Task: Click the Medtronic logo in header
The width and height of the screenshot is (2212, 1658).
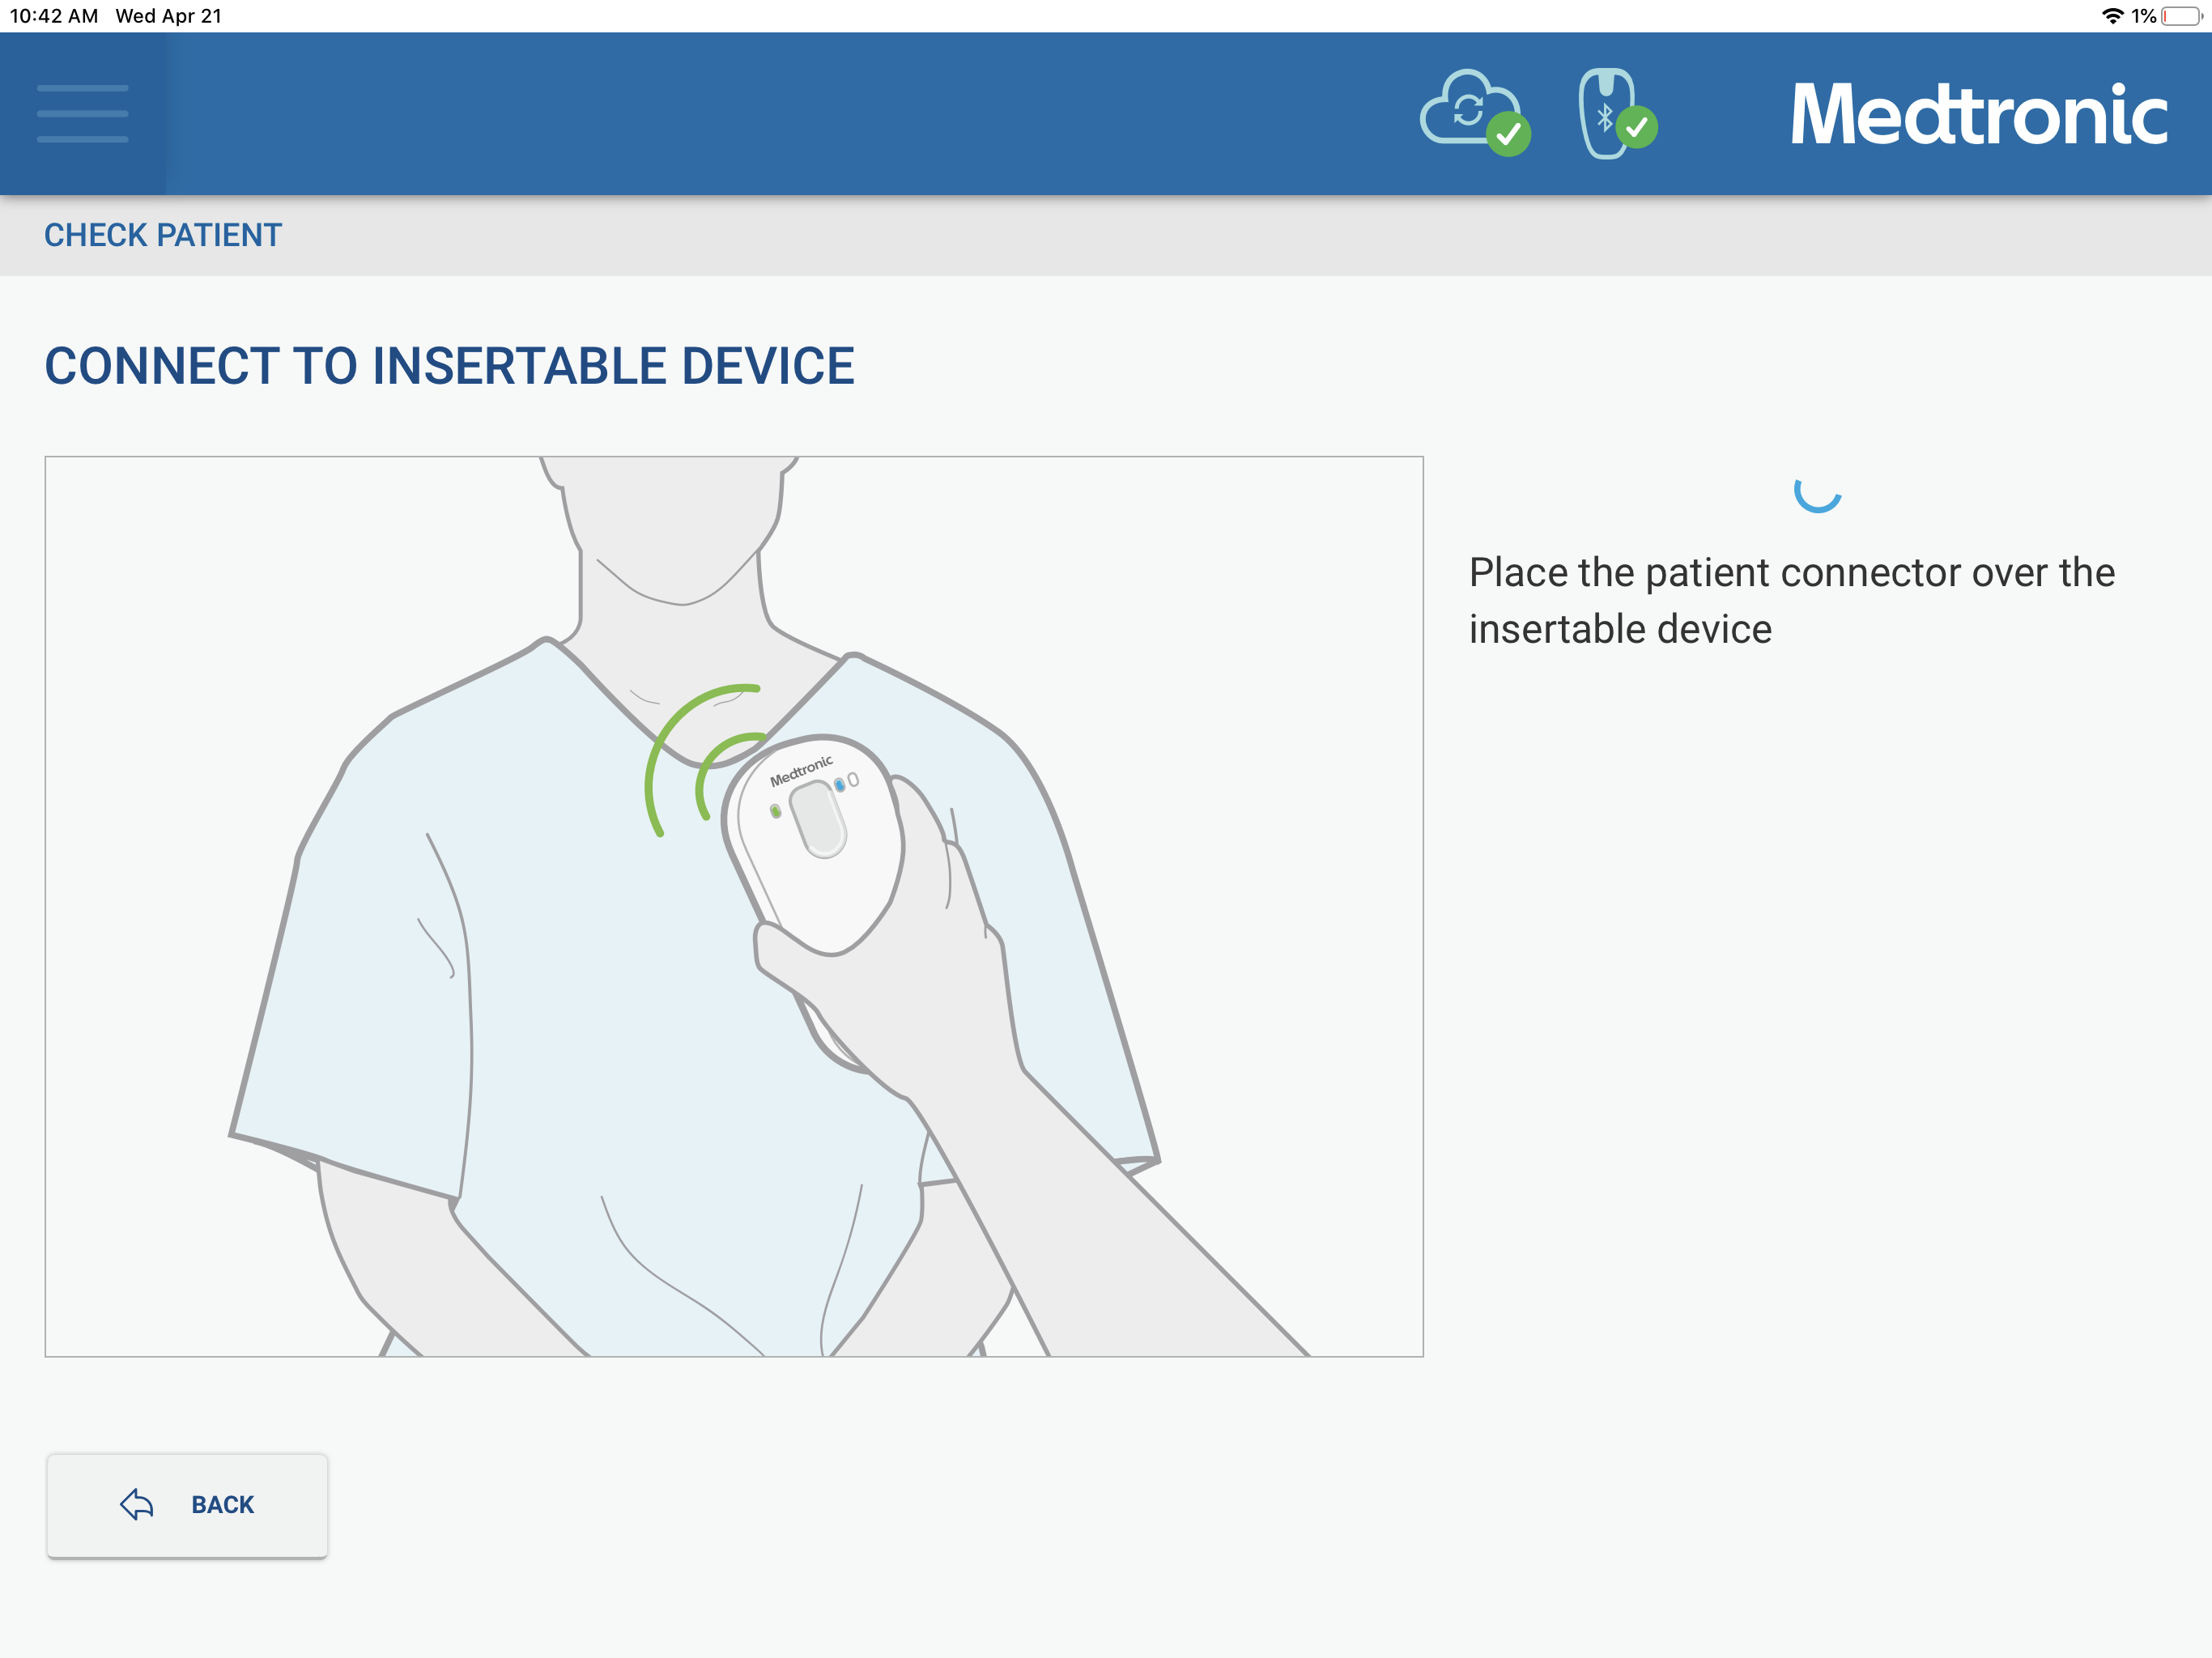Action: pyautogui.click(x=1978, y=115)
